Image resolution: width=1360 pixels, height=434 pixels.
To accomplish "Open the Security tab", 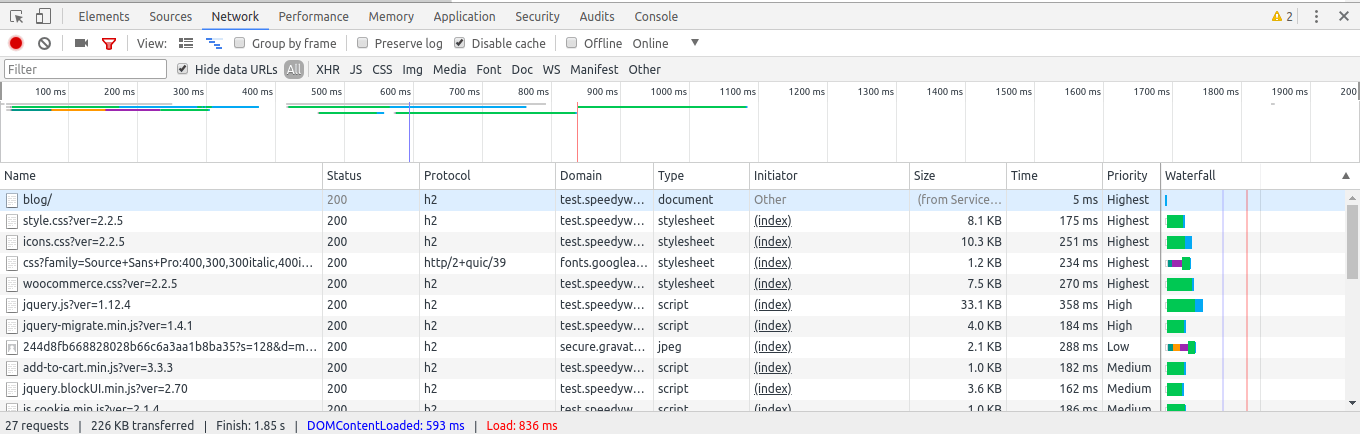I will click(x=538, y=16).
